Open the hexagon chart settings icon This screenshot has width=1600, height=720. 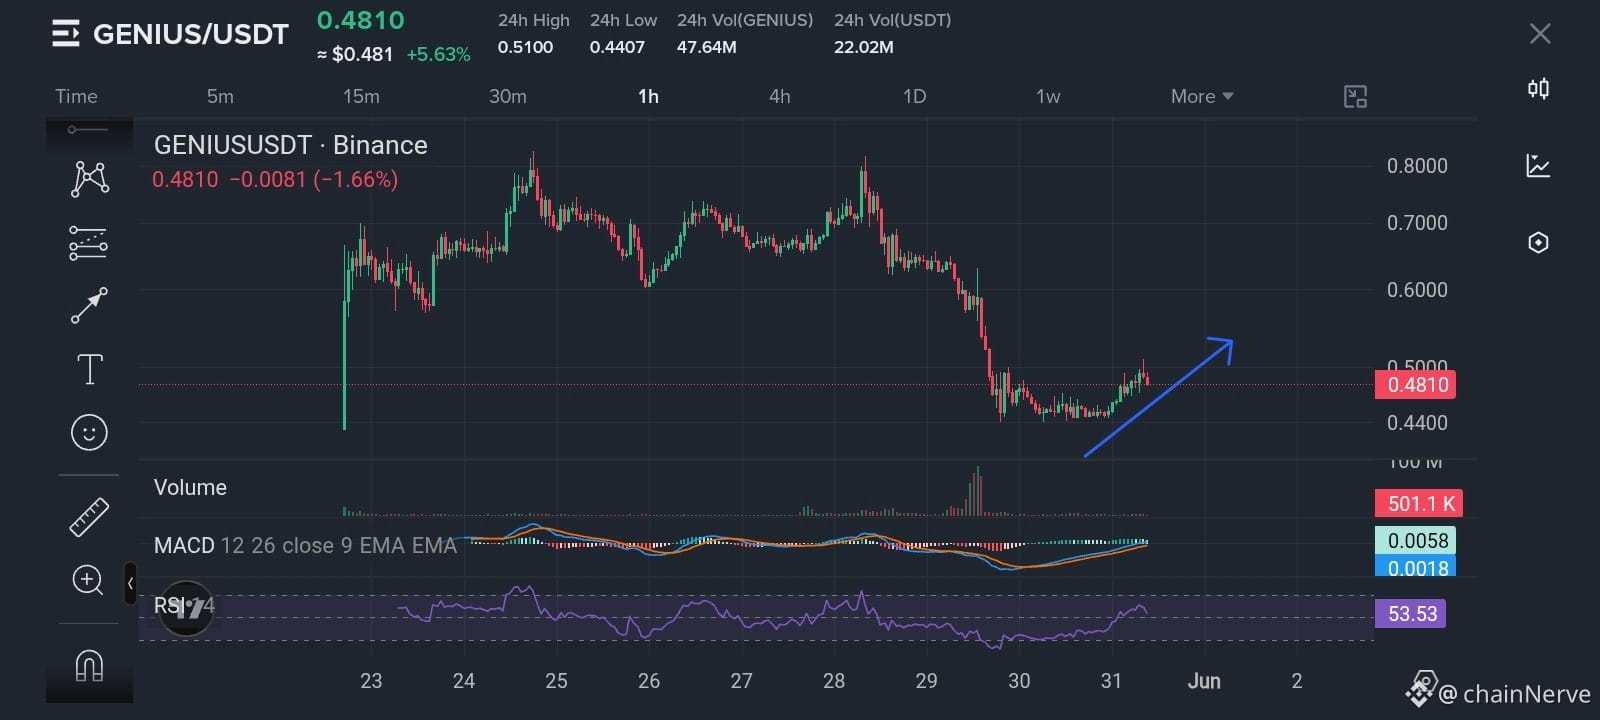click(x=1538, y=243)
